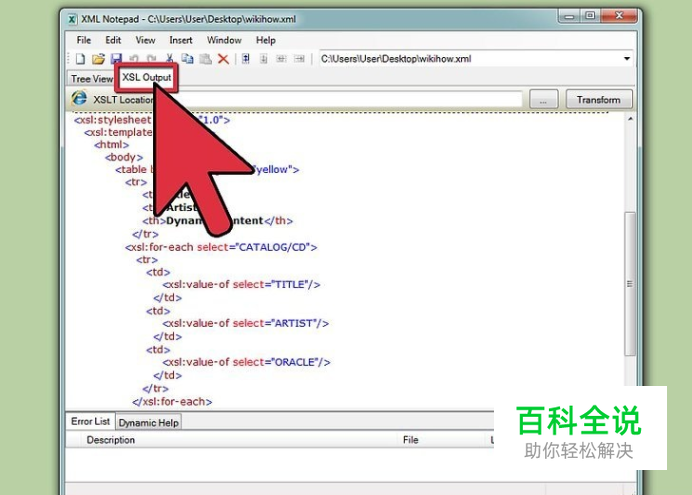The image size is (692, 495).
Task: Close the XML Notepad window
Action: tap(619, 16)
